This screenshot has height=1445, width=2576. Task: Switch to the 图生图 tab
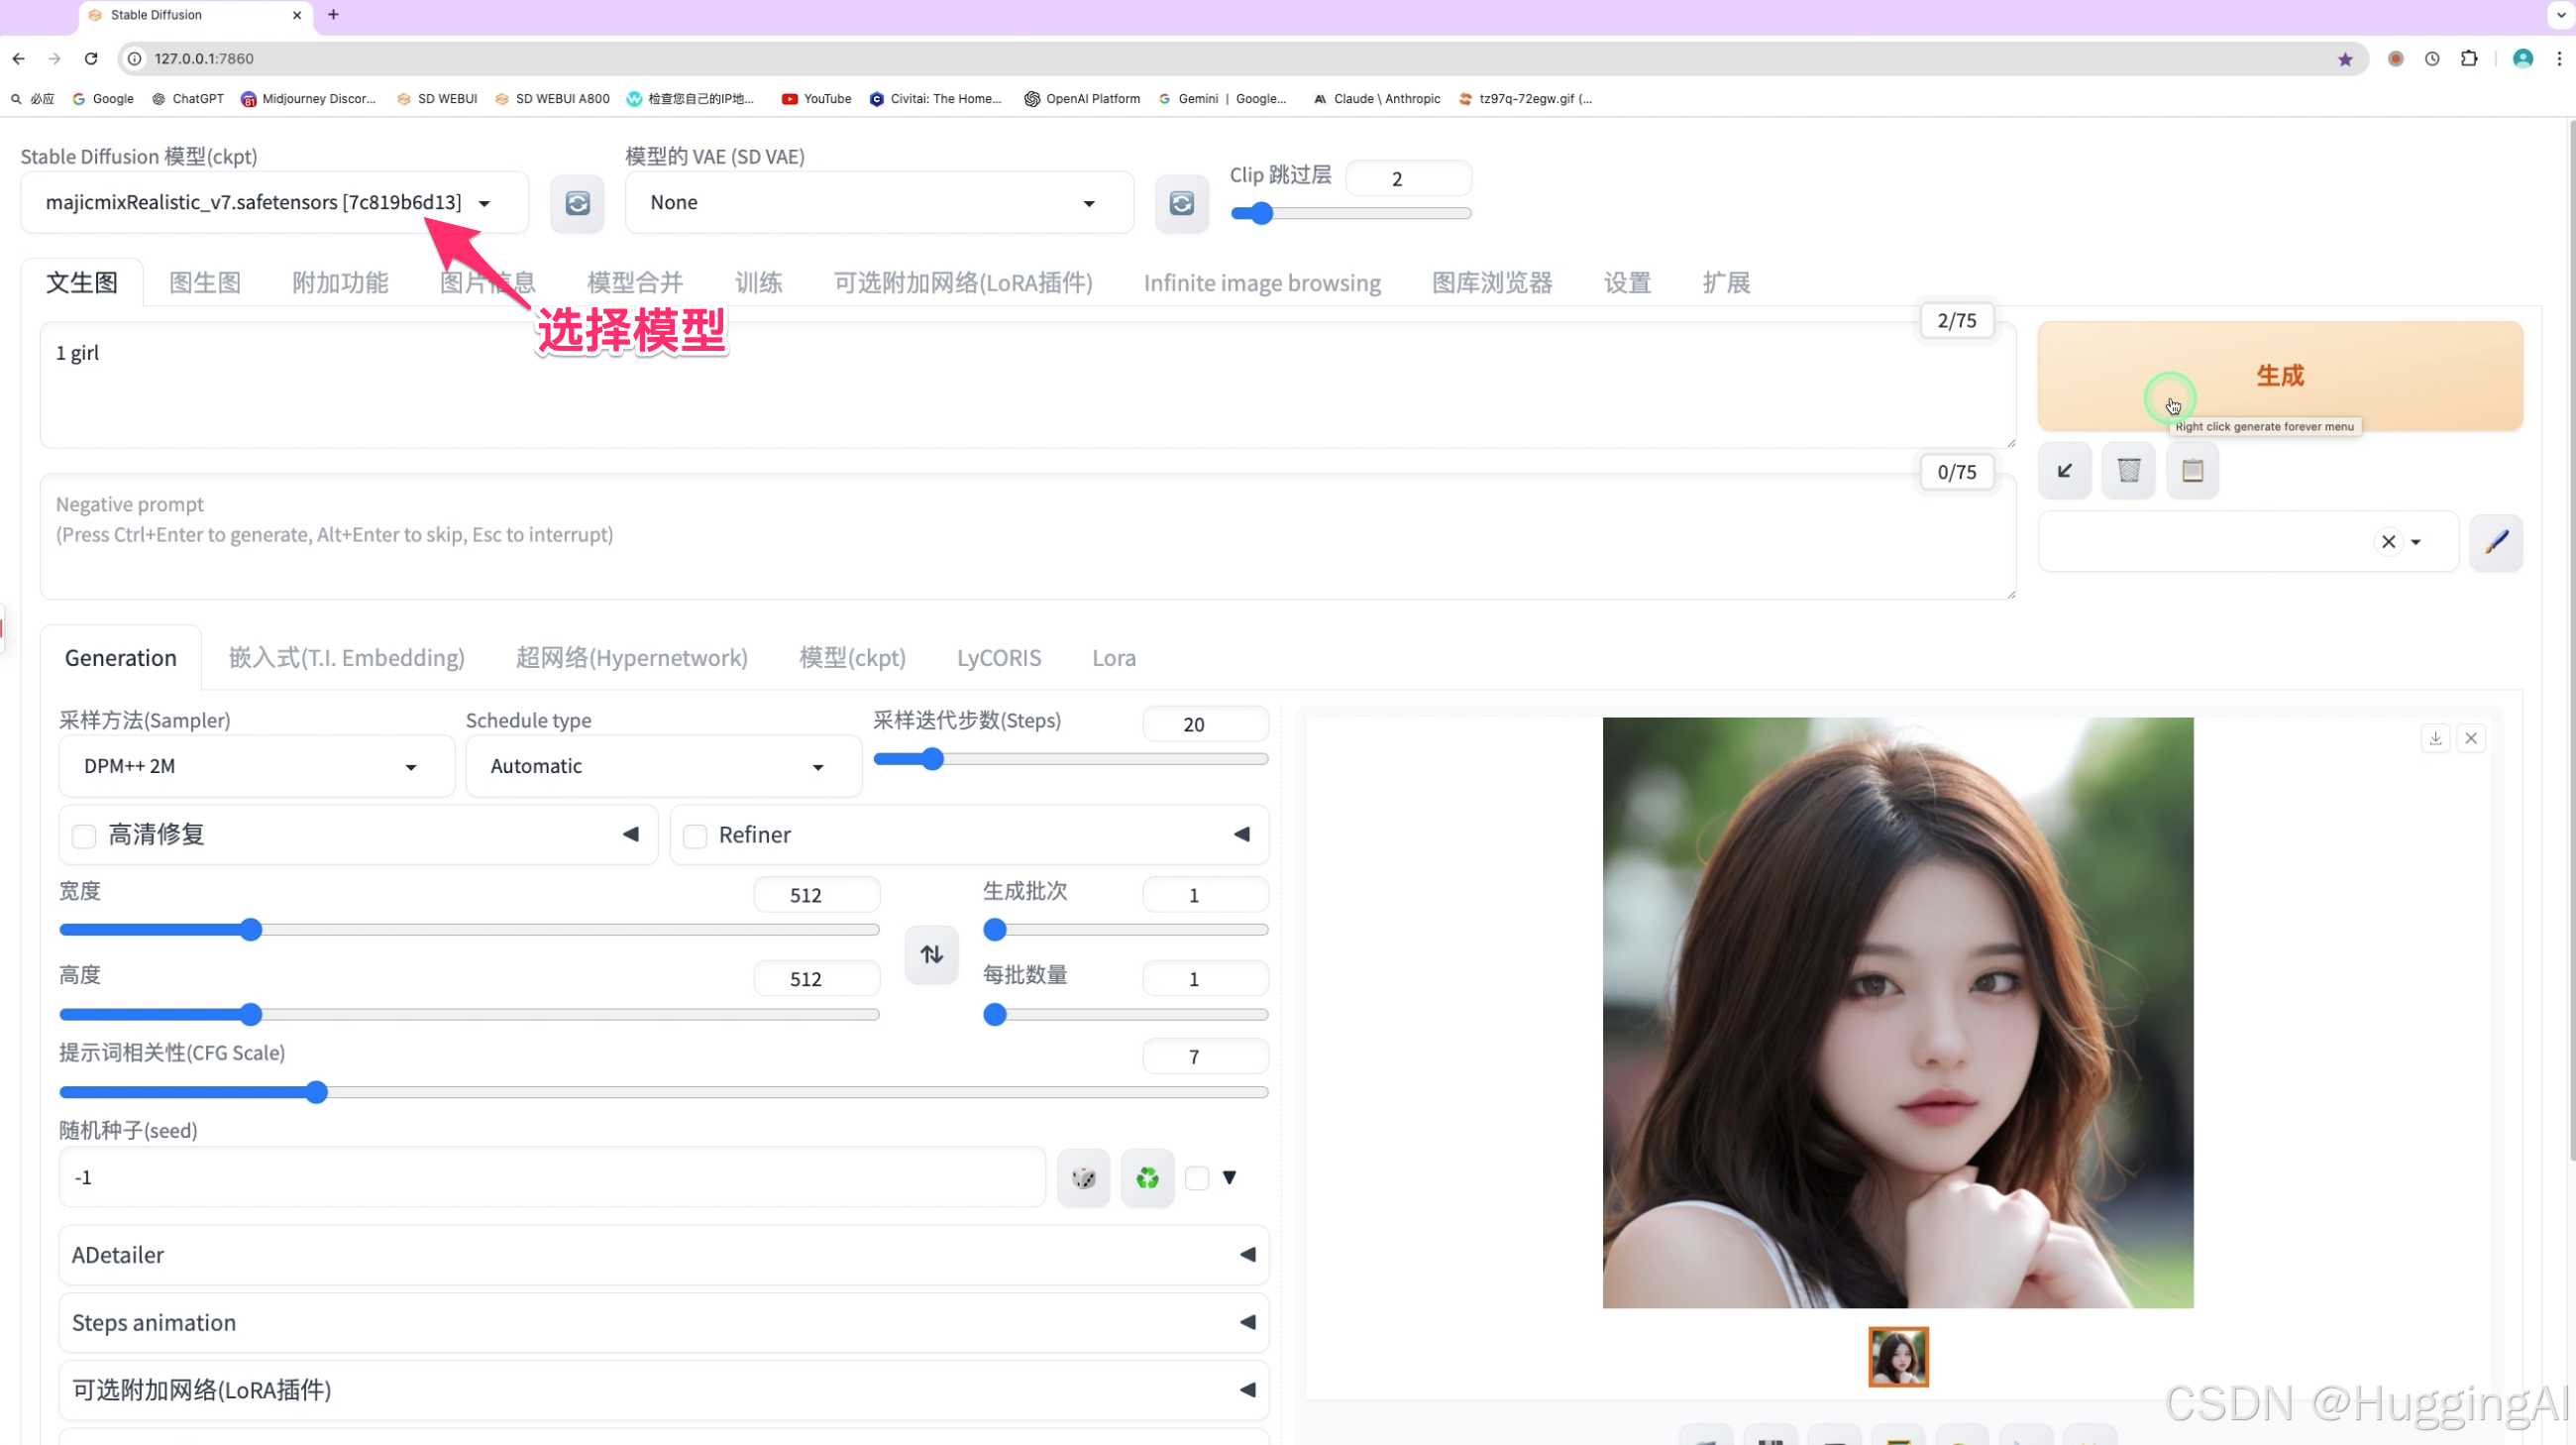tap(205, 283)
